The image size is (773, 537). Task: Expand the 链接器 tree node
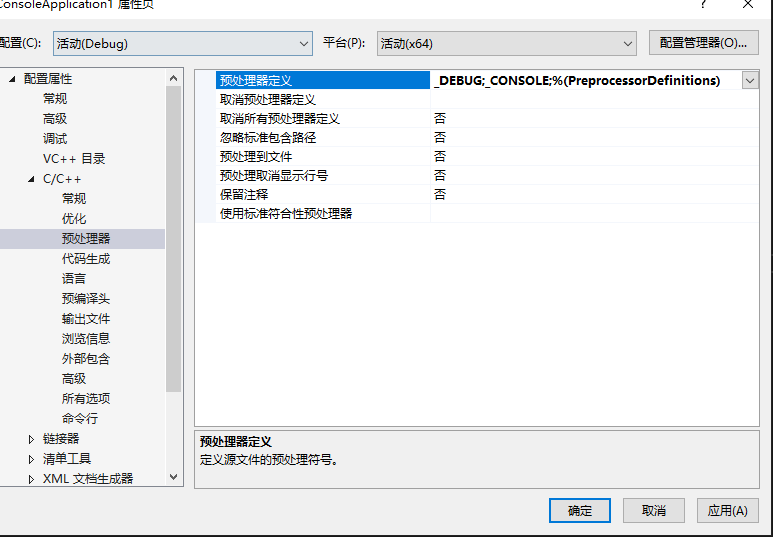31,439
